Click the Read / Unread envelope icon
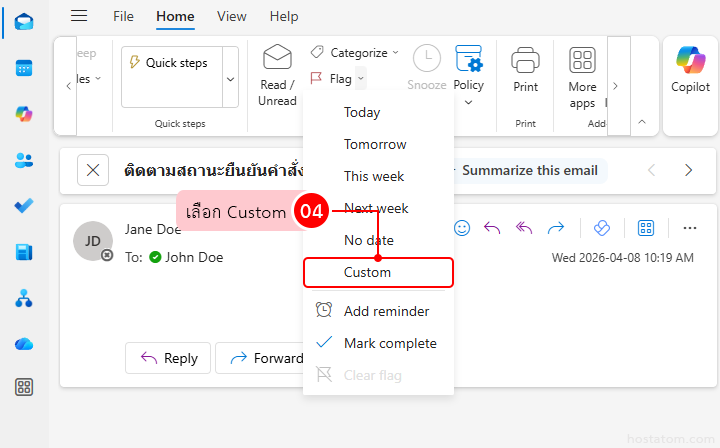The width and height of the screenshot is (720, 448). pos(277,58)
